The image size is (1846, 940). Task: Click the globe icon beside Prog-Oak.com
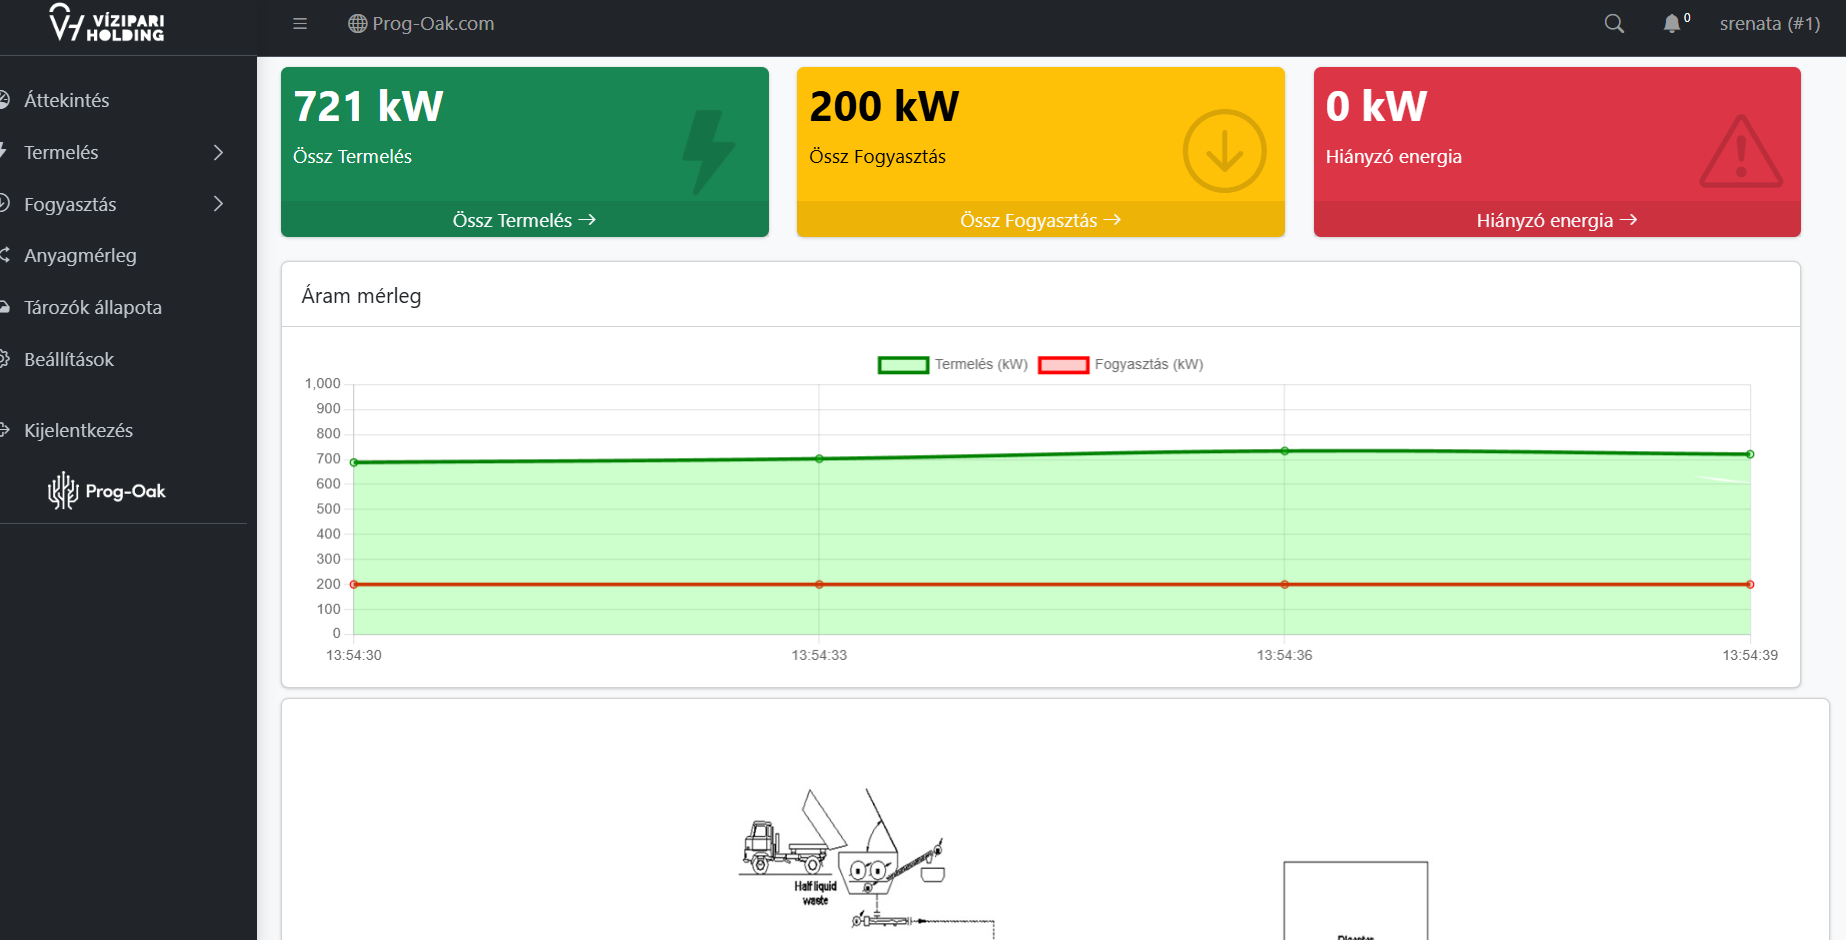click(357, 24)
